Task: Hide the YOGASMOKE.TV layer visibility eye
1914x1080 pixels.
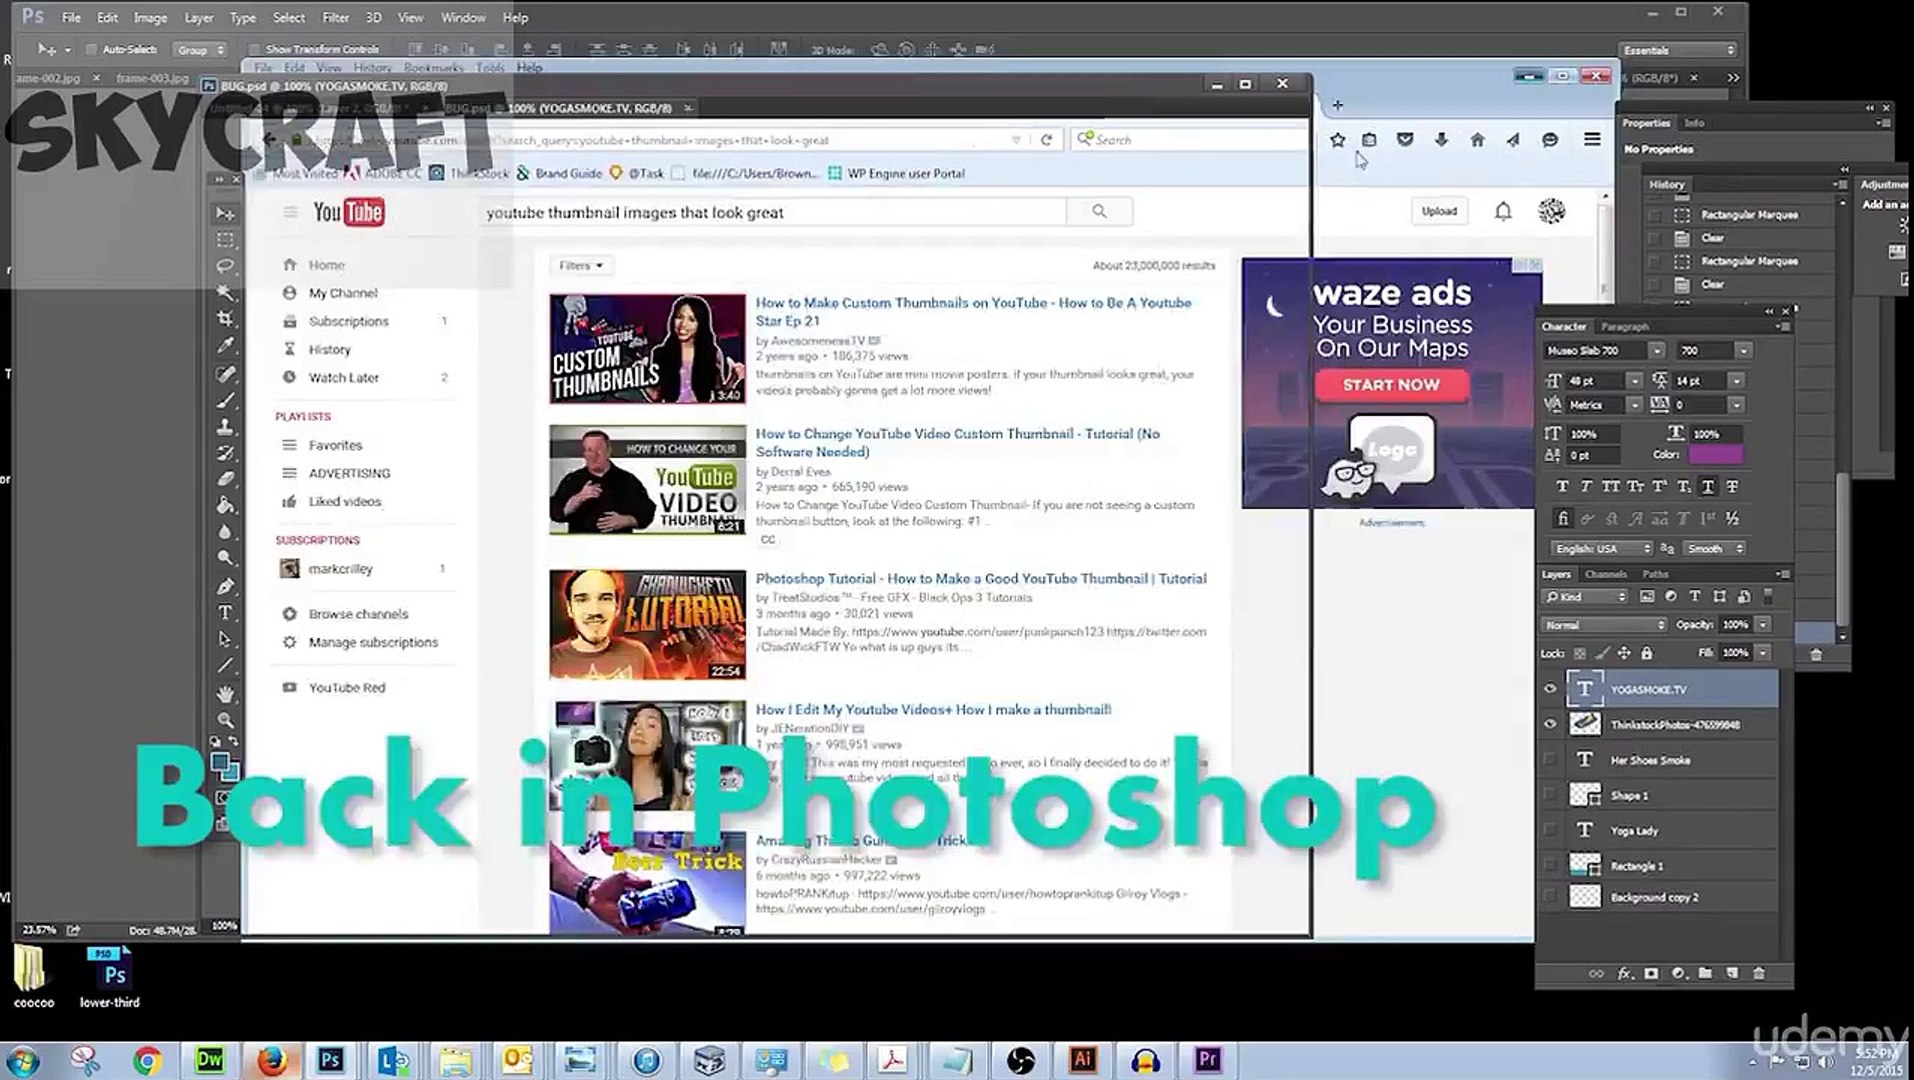Action: click(x=1552, y=688)
